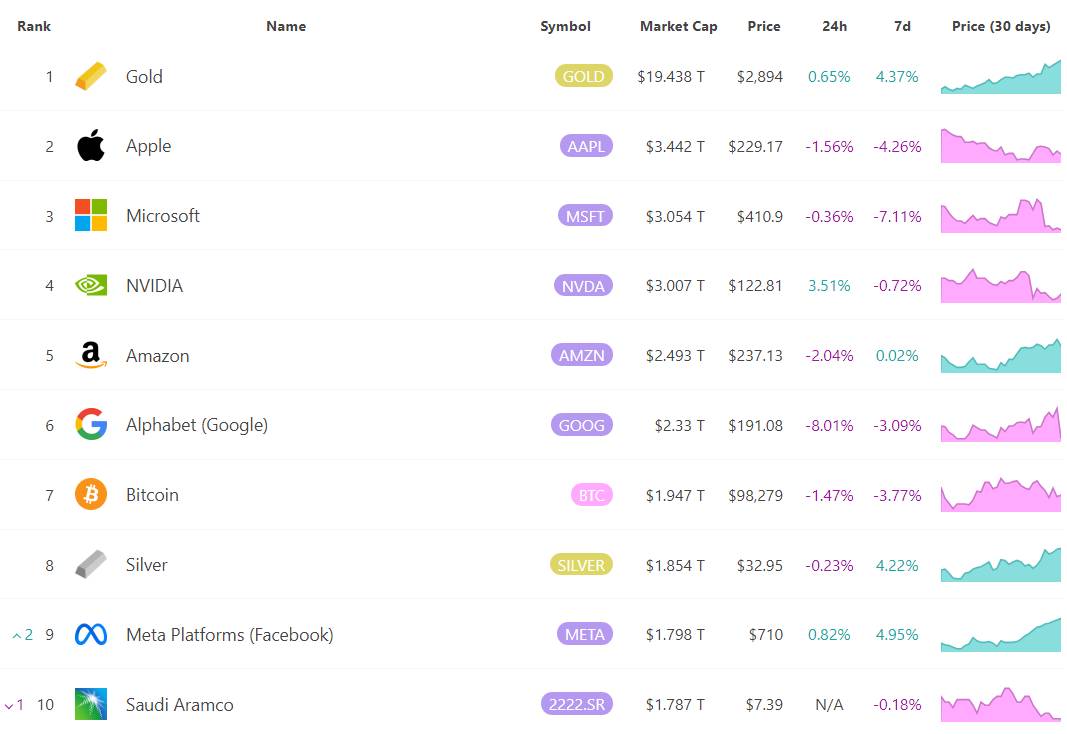Click the Google G logo icon
Image resolution: width=1067 pixels, height=734 pixels.
(x=91, y=424)
